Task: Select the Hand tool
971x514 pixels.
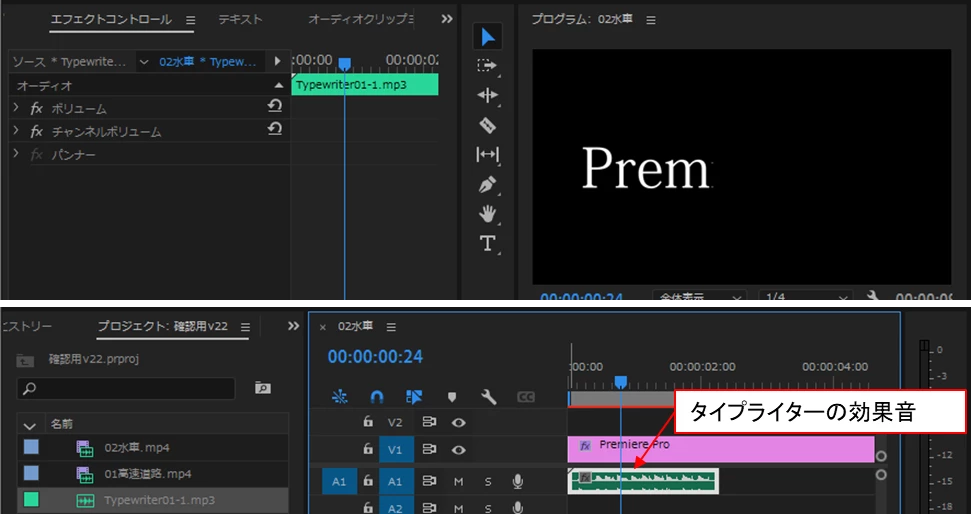Action: pyautogui.click(x=487, y=214)
